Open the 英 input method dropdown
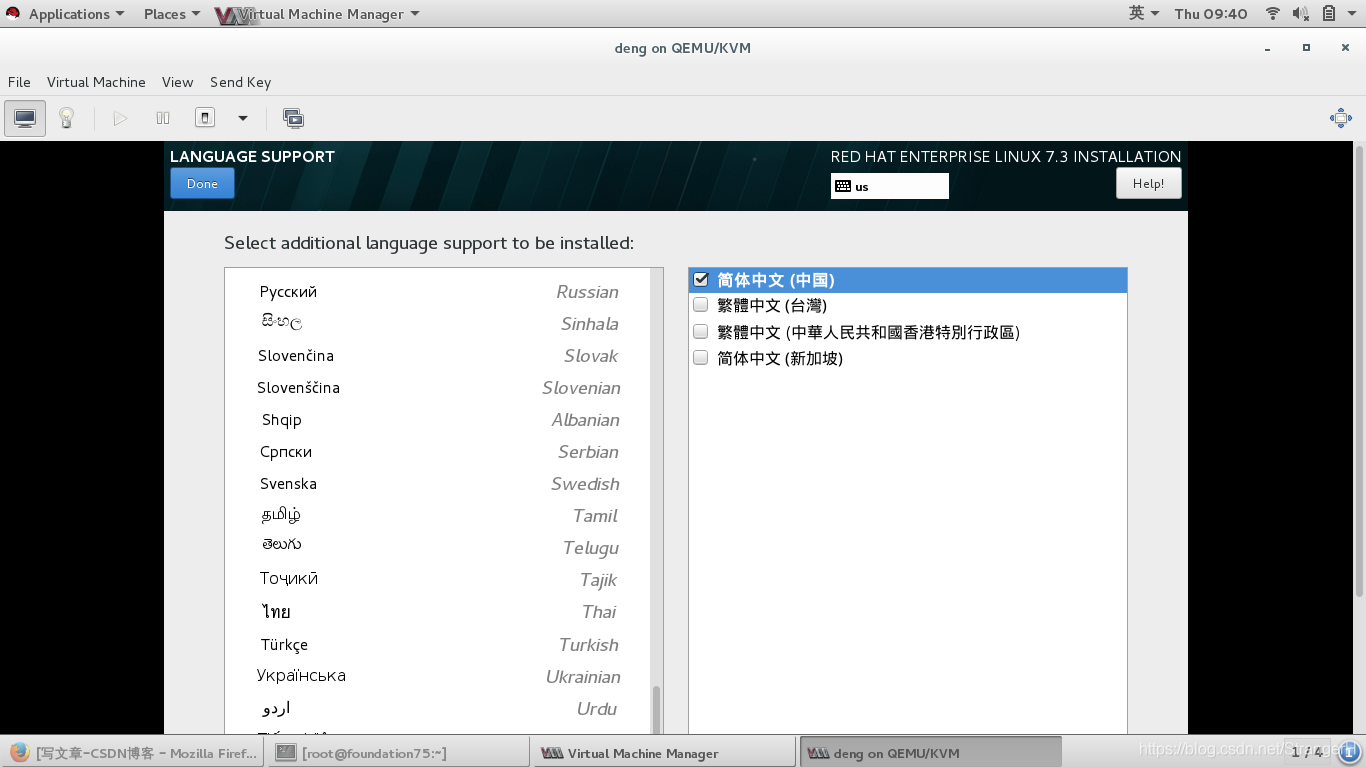The image size is (1366, 768). tap(1144, 13)
